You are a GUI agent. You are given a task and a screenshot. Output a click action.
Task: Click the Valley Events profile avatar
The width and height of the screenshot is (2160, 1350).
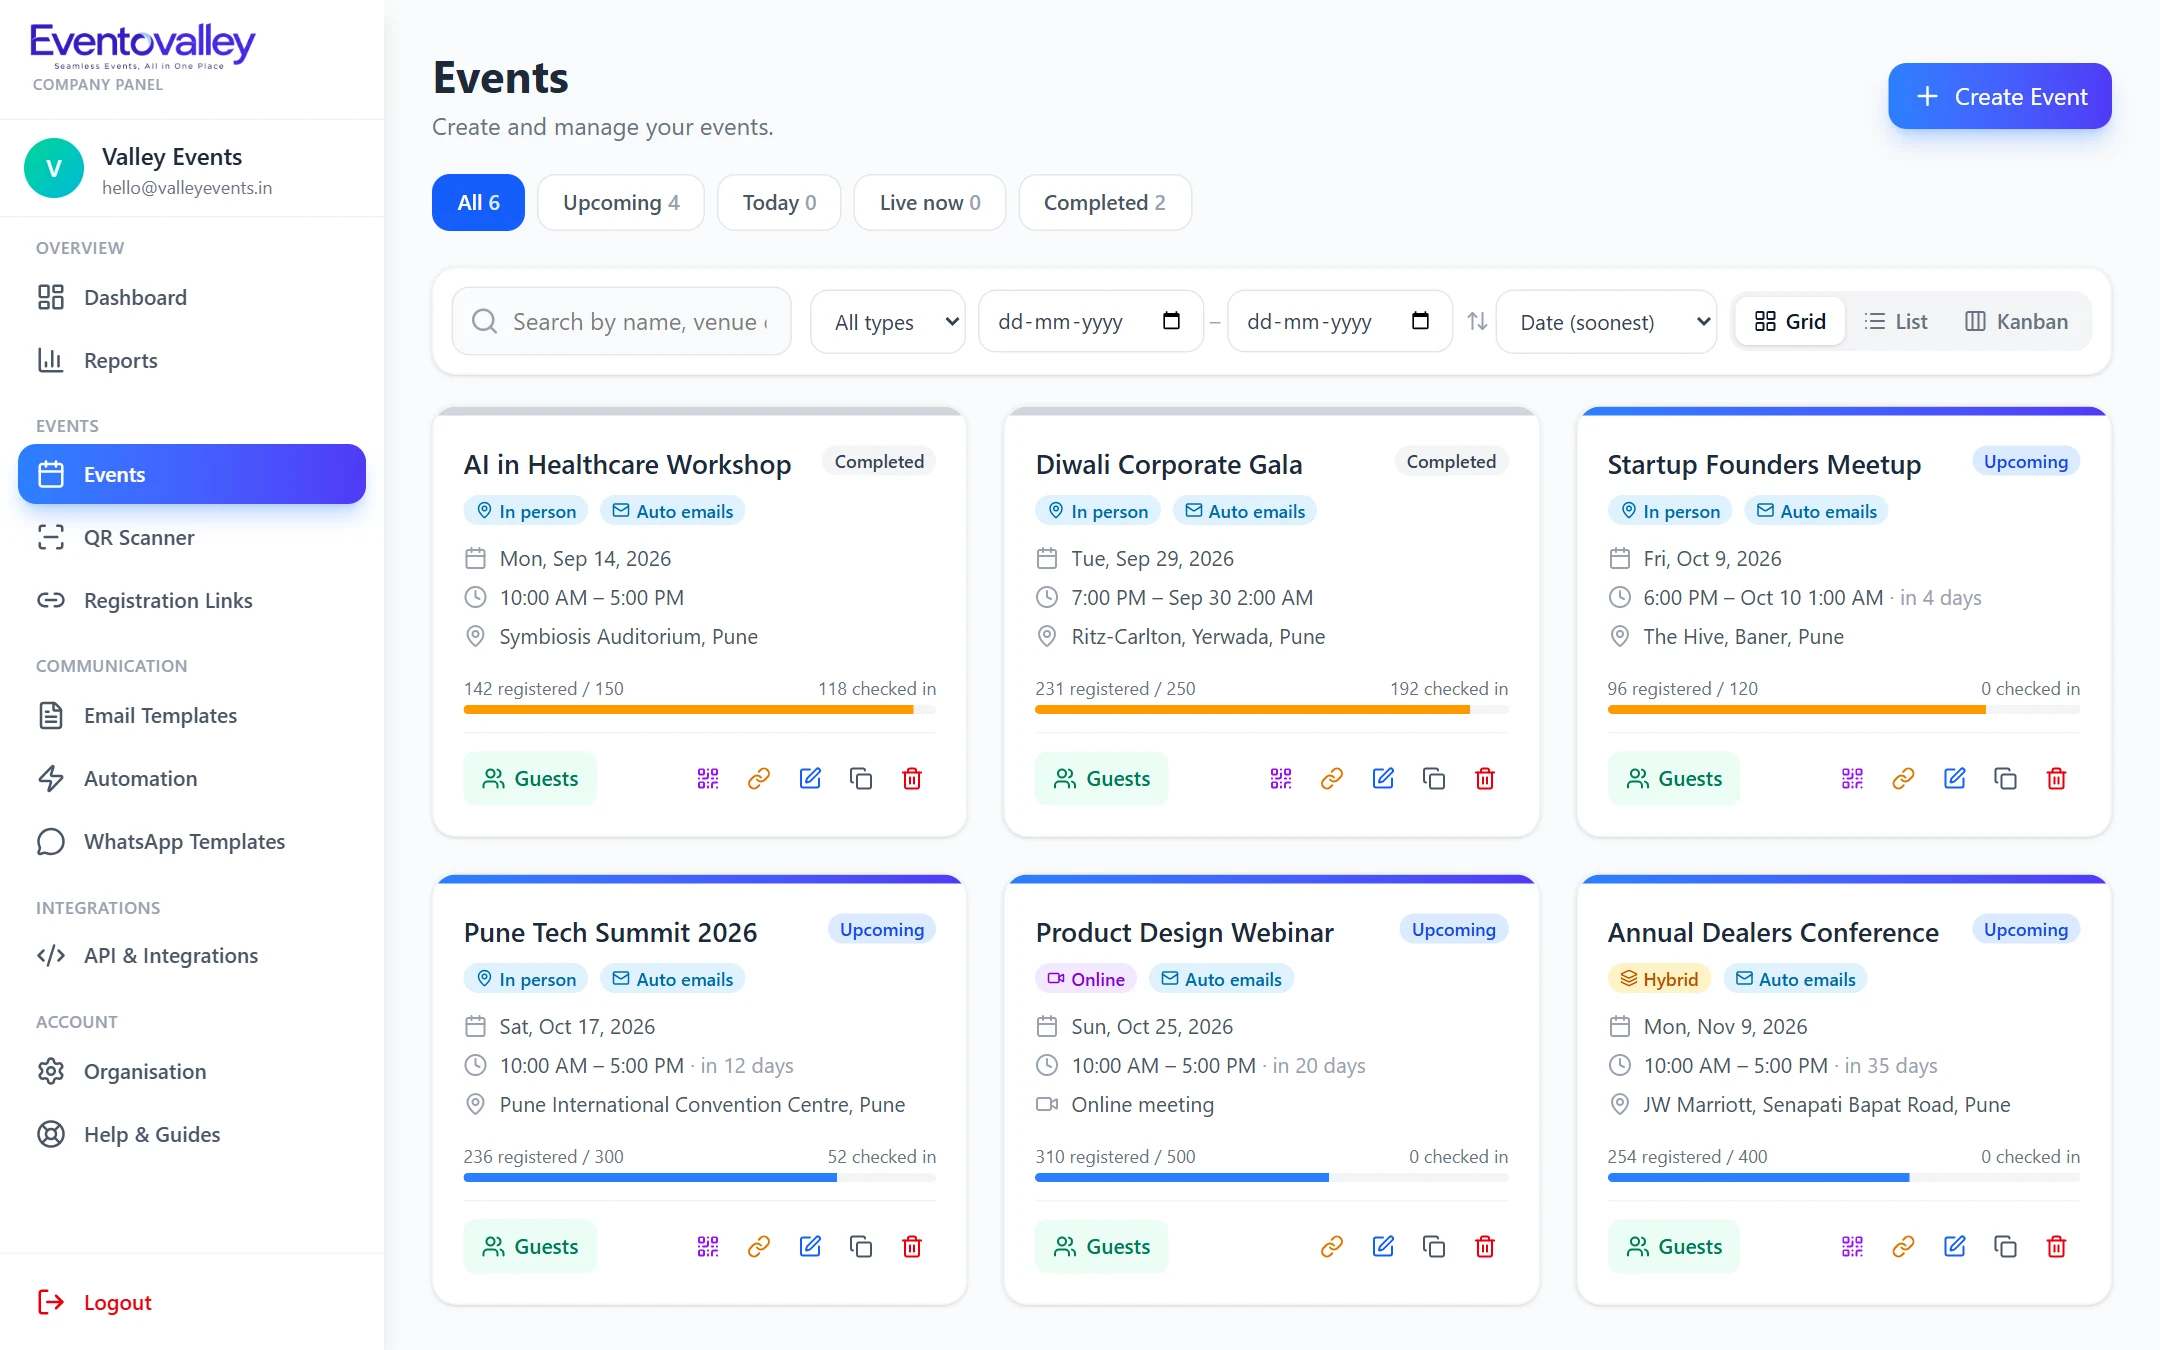[x=54, y=168]
